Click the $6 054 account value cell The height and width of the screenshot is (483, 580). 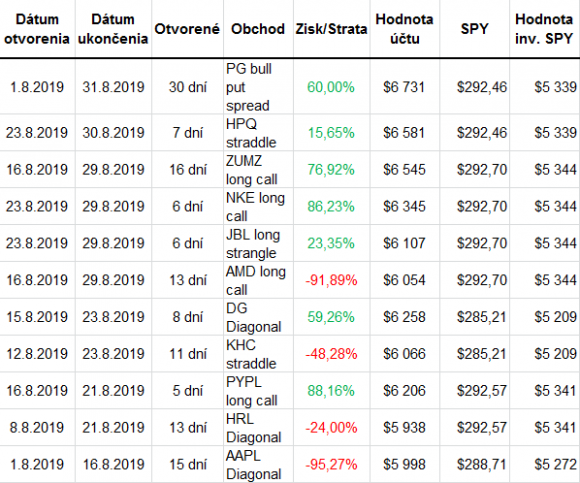coord(405,280)
